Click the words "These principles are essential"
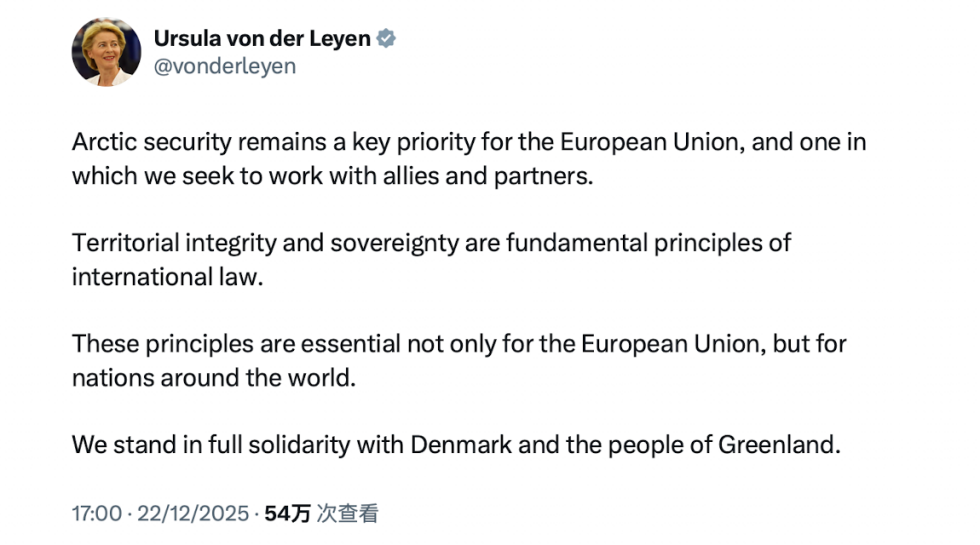The width and height of the screenshot is (980, 545). (x=234, y=344)
